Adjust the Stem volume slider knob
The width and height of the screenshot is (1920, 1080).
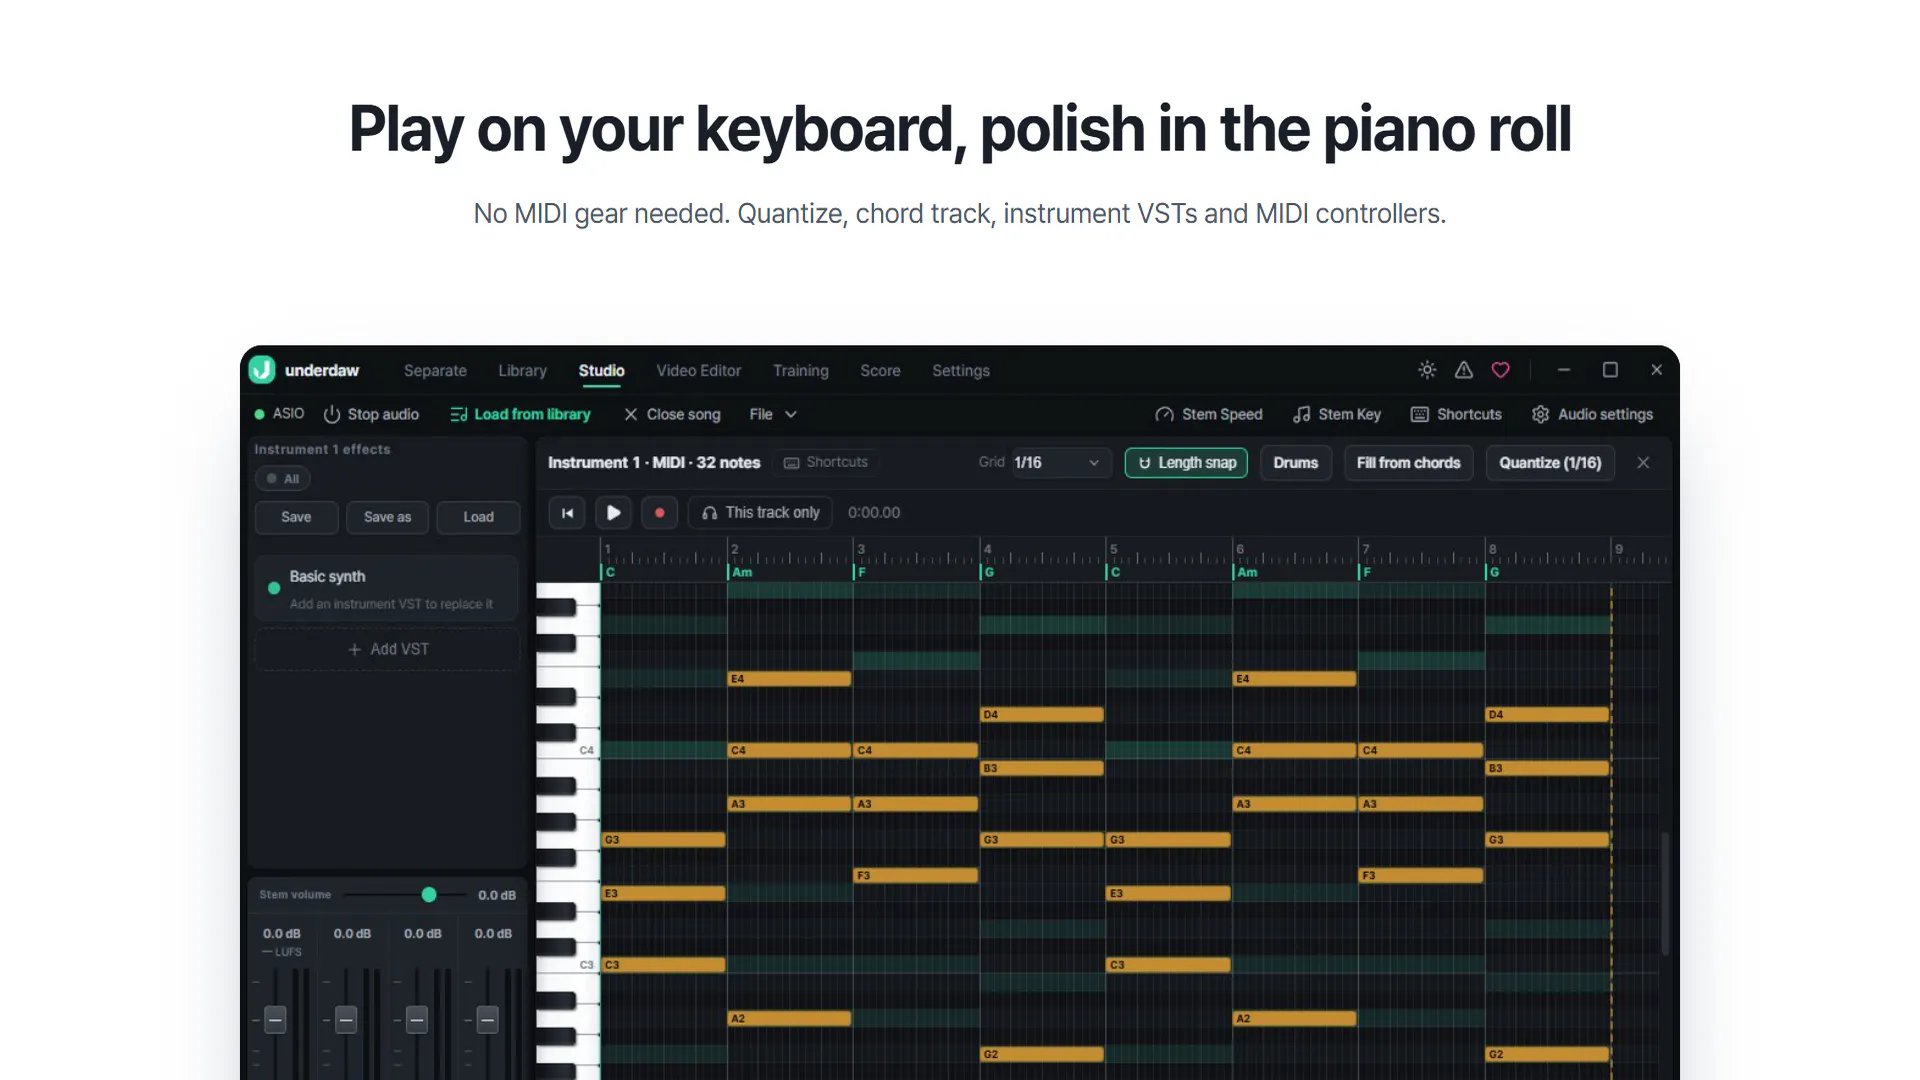(x=429, y=895)
